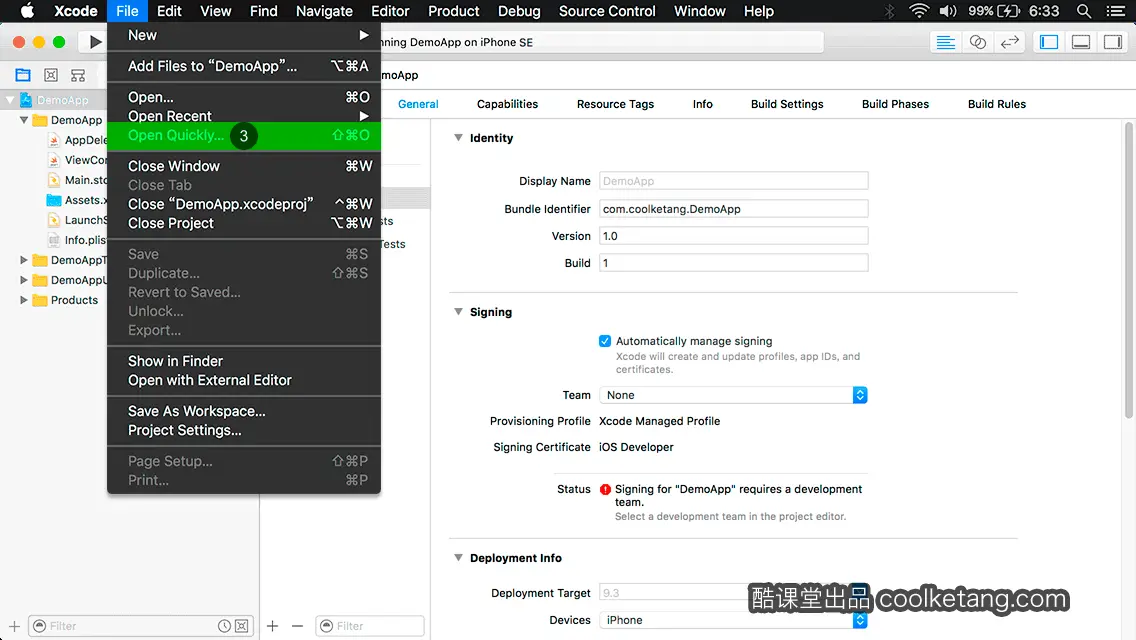Viewport: 1136px width, 640px height.
Task: Switch to the Capabilities tab
Action: (507, 104)
